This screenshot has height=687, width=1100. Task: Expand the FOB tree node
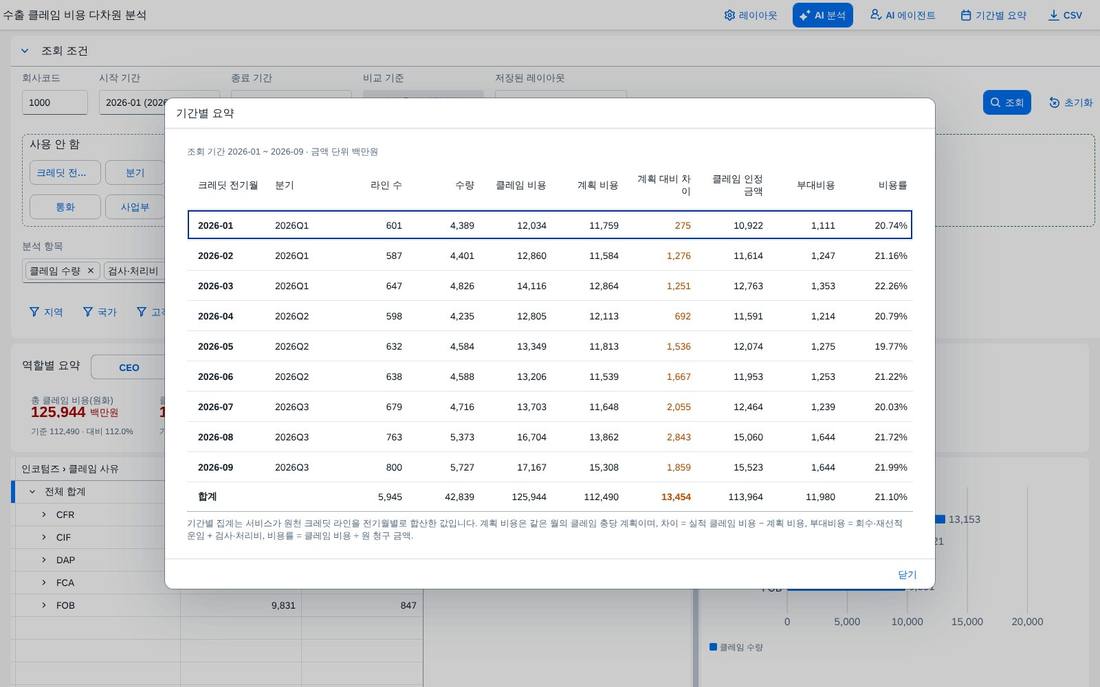(x=43, y=605)
